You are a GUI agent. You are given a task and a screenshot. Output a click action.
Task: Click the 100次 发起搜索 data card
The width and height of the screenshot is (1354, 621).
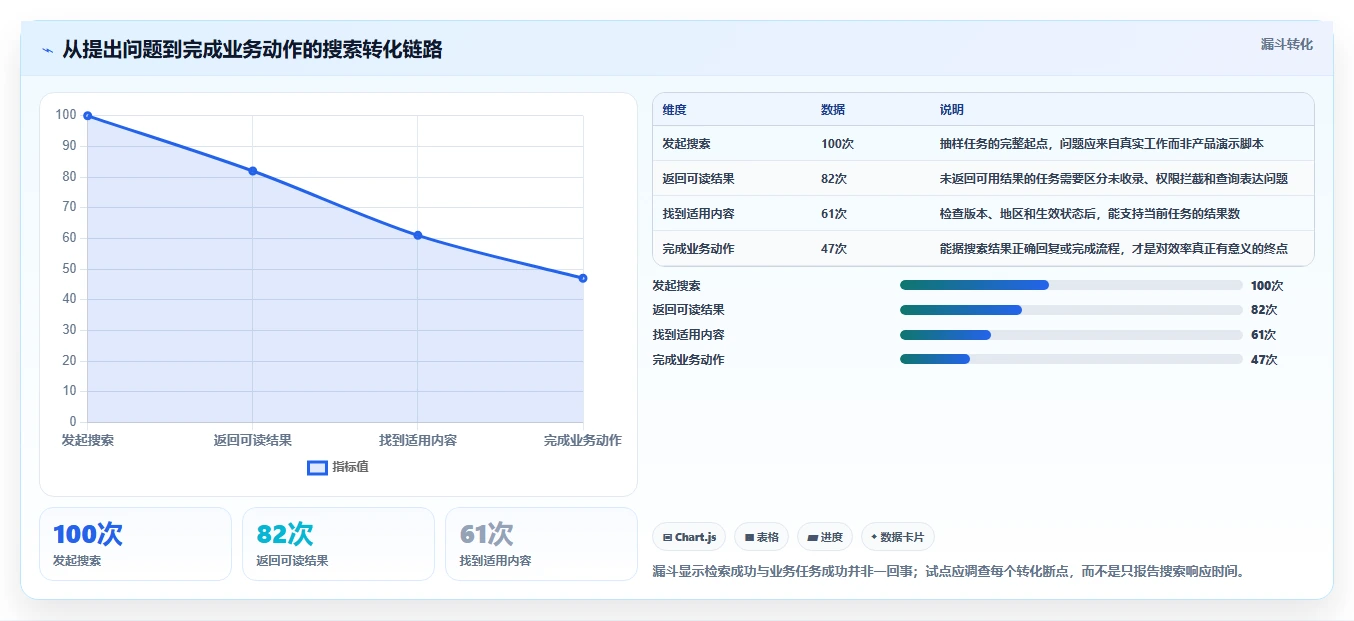135,544
